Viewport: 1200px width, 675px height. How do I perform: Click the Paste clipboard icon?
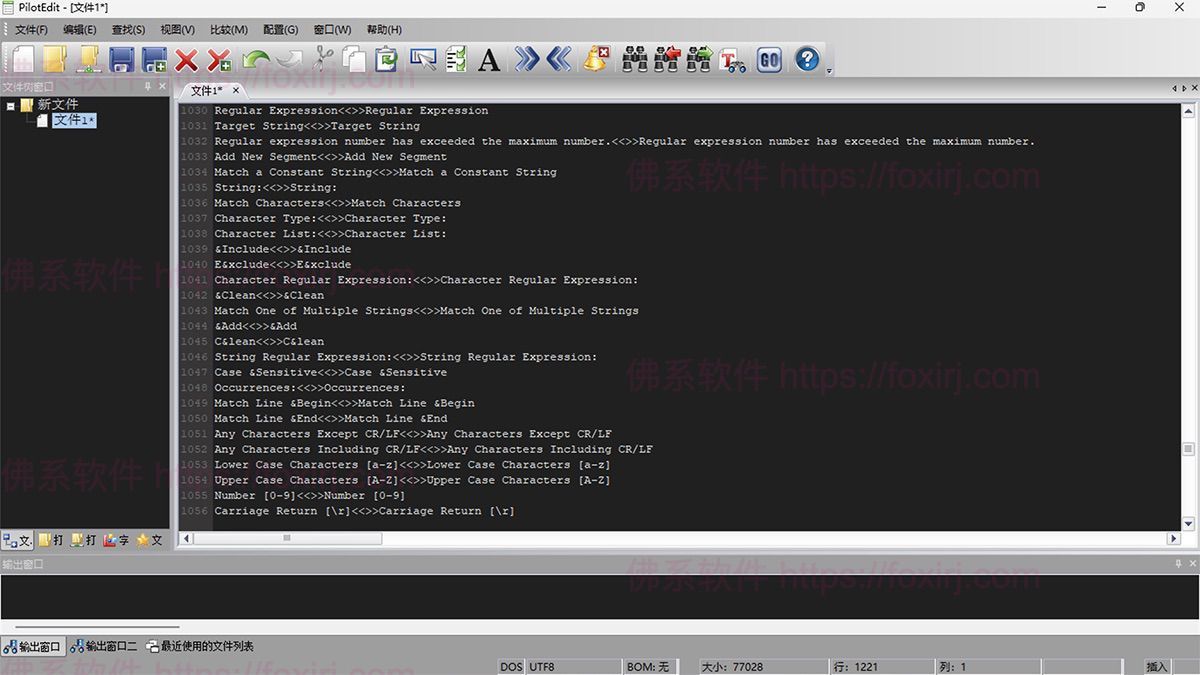point(387,60)
